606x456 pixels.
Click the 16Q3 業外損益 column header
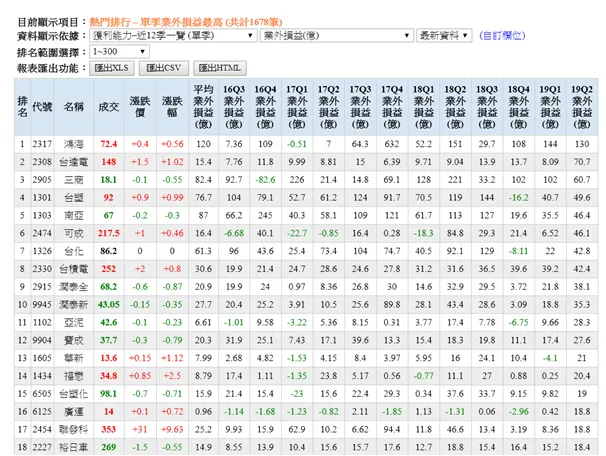point(234,107)
